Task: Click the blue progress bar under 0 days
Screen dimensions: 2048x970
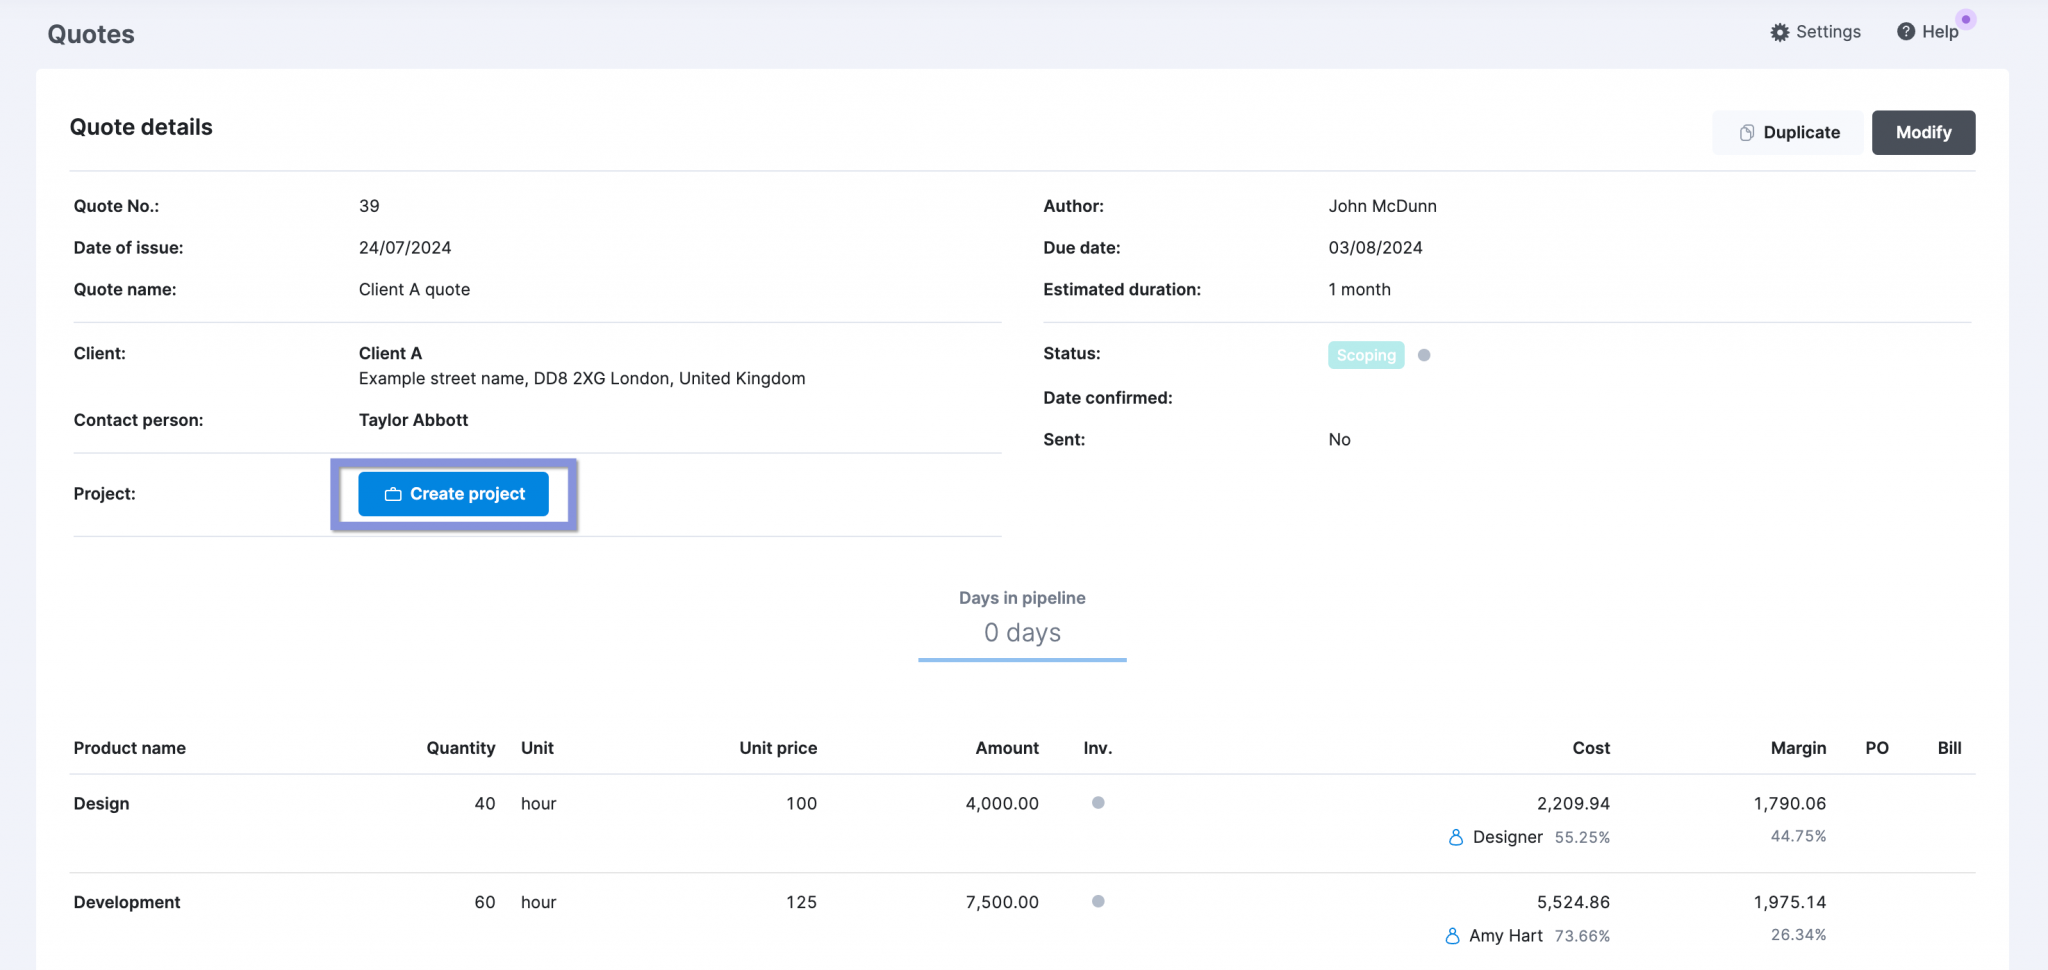Action: pos(1021,660)
